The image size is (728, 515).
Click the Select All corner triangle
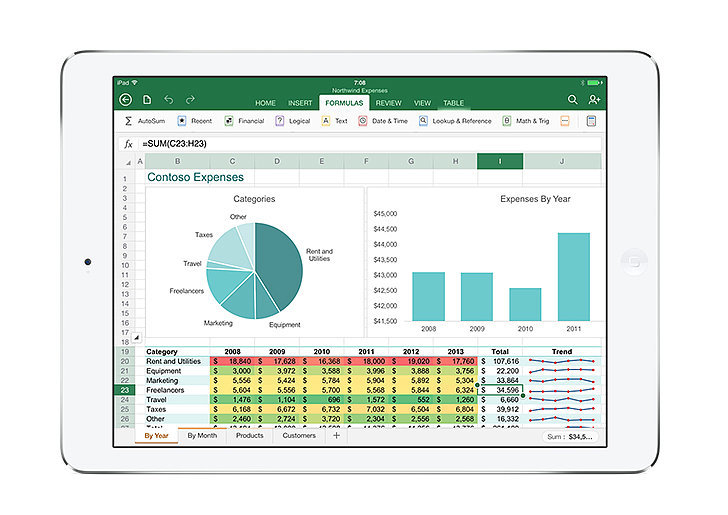[x=128, y=162]
